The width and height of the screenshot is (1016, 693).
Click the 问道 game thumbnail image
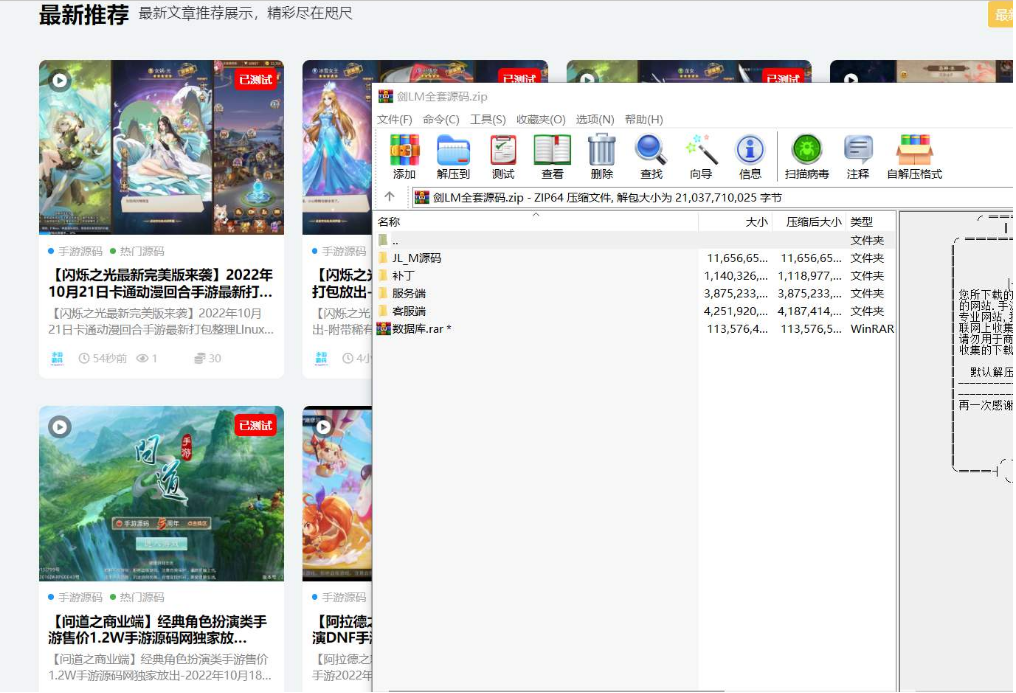coord(161,493)
